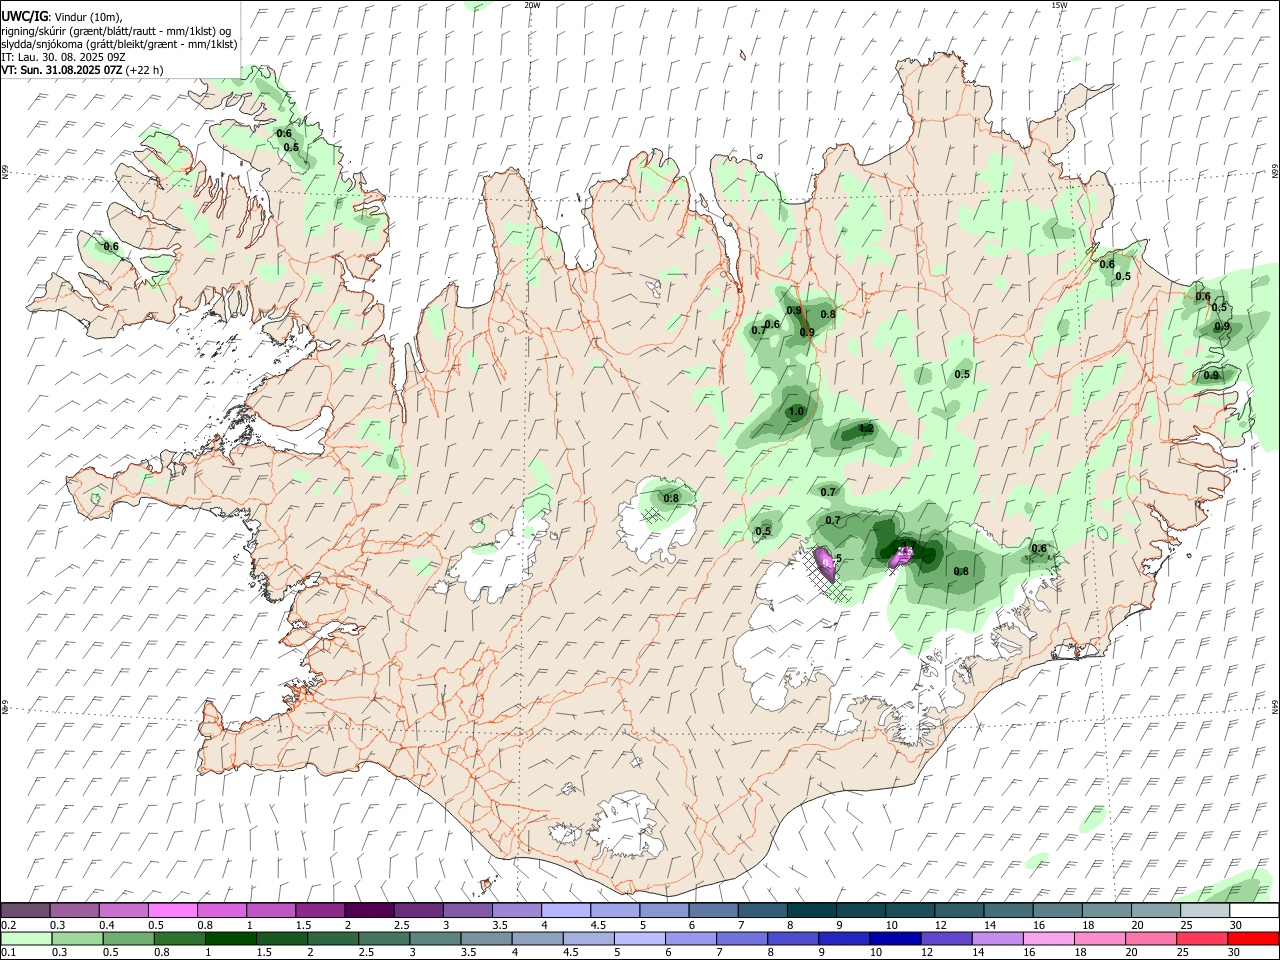Click the 0.8 value on the Hofsjökull glacier
The width and height of the screenshot is (1280, 960).
[671, 498]
